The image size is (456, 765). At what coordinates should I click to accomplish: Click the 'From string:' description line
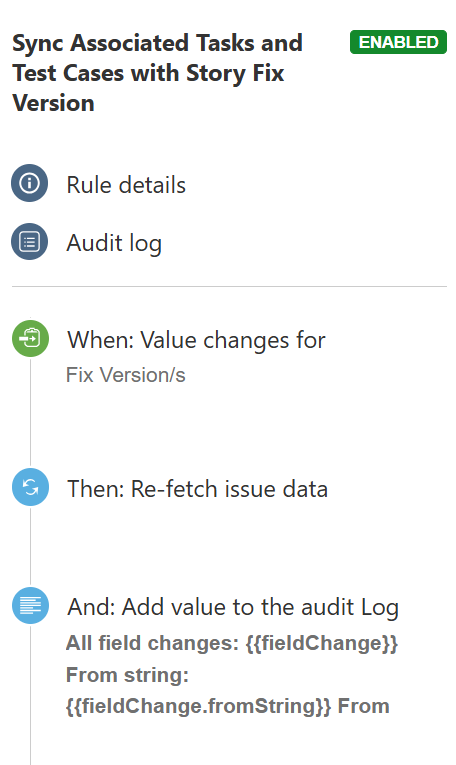127,675
